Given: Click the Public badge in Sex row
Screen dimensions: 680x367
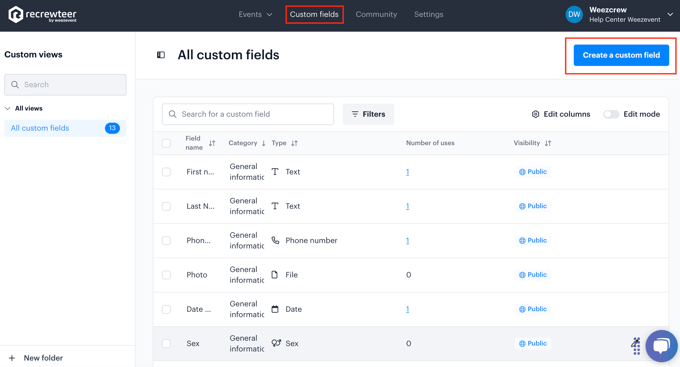Looking at the screenshot, I should pyautogui.click(x=533, y=343).
